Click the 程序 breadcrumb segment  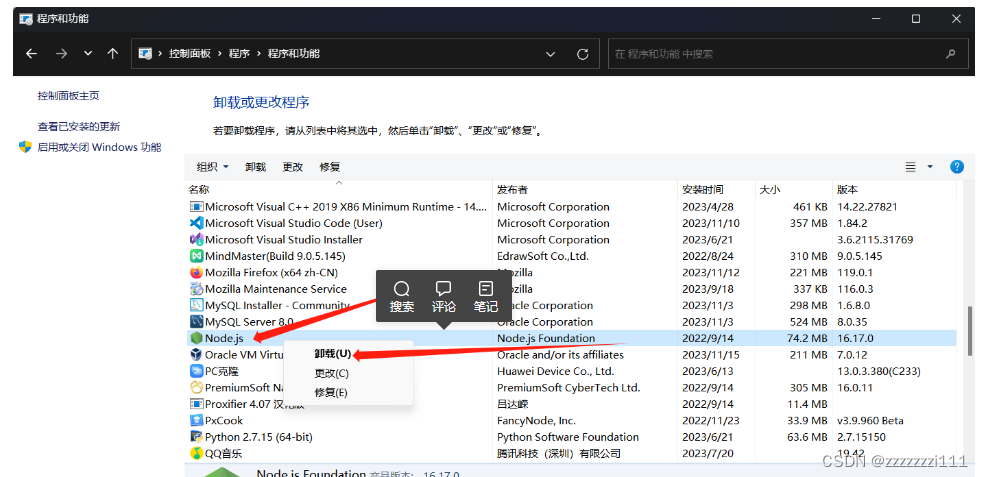[x=239, y=54]
